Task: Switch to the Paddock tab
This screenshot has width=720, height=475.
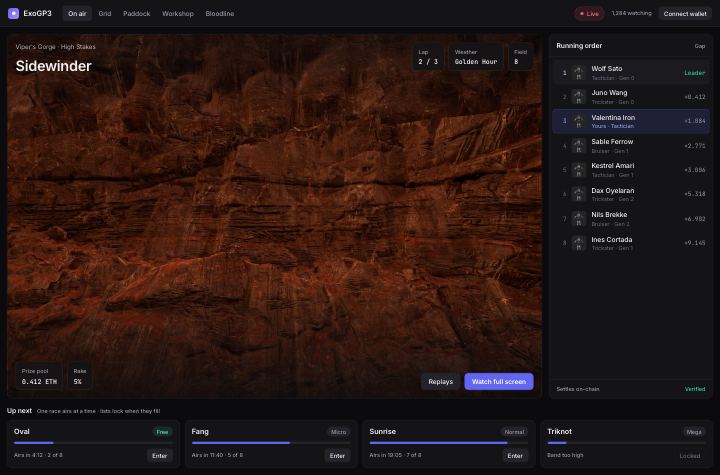Action: click(136, 14)
